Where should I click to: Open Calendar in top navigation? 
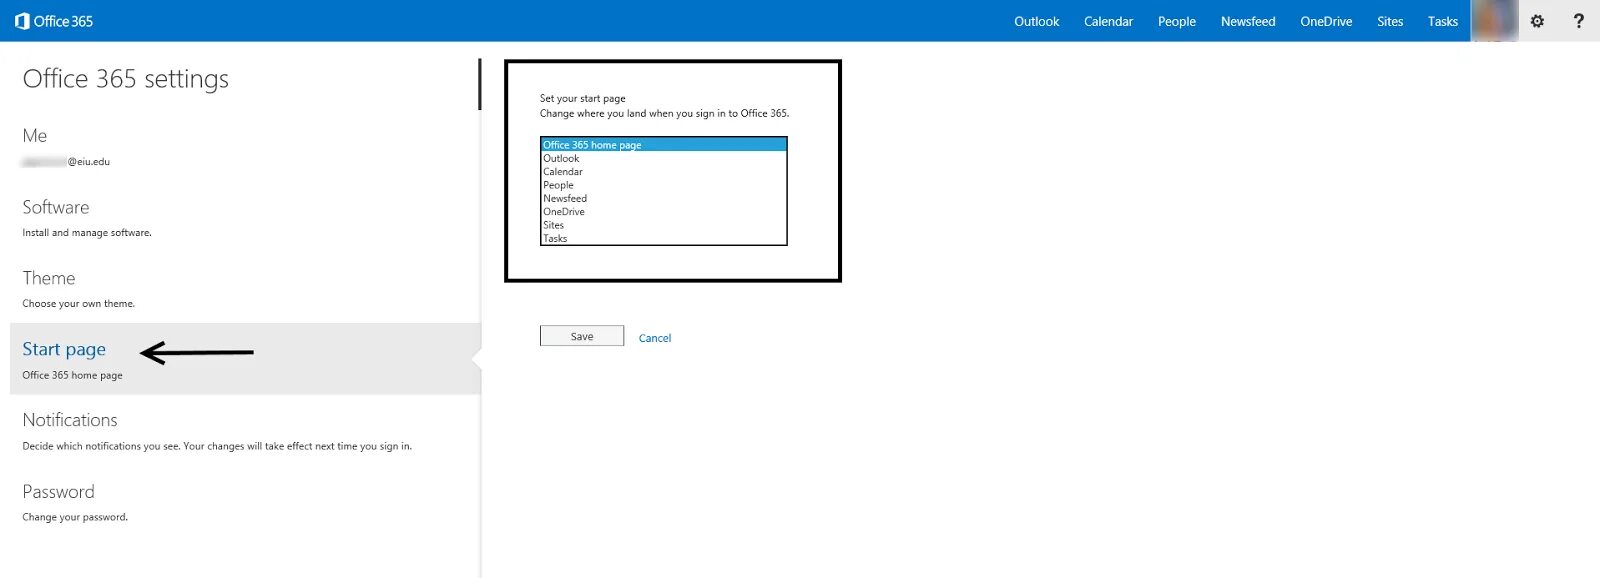(1108, 21)
